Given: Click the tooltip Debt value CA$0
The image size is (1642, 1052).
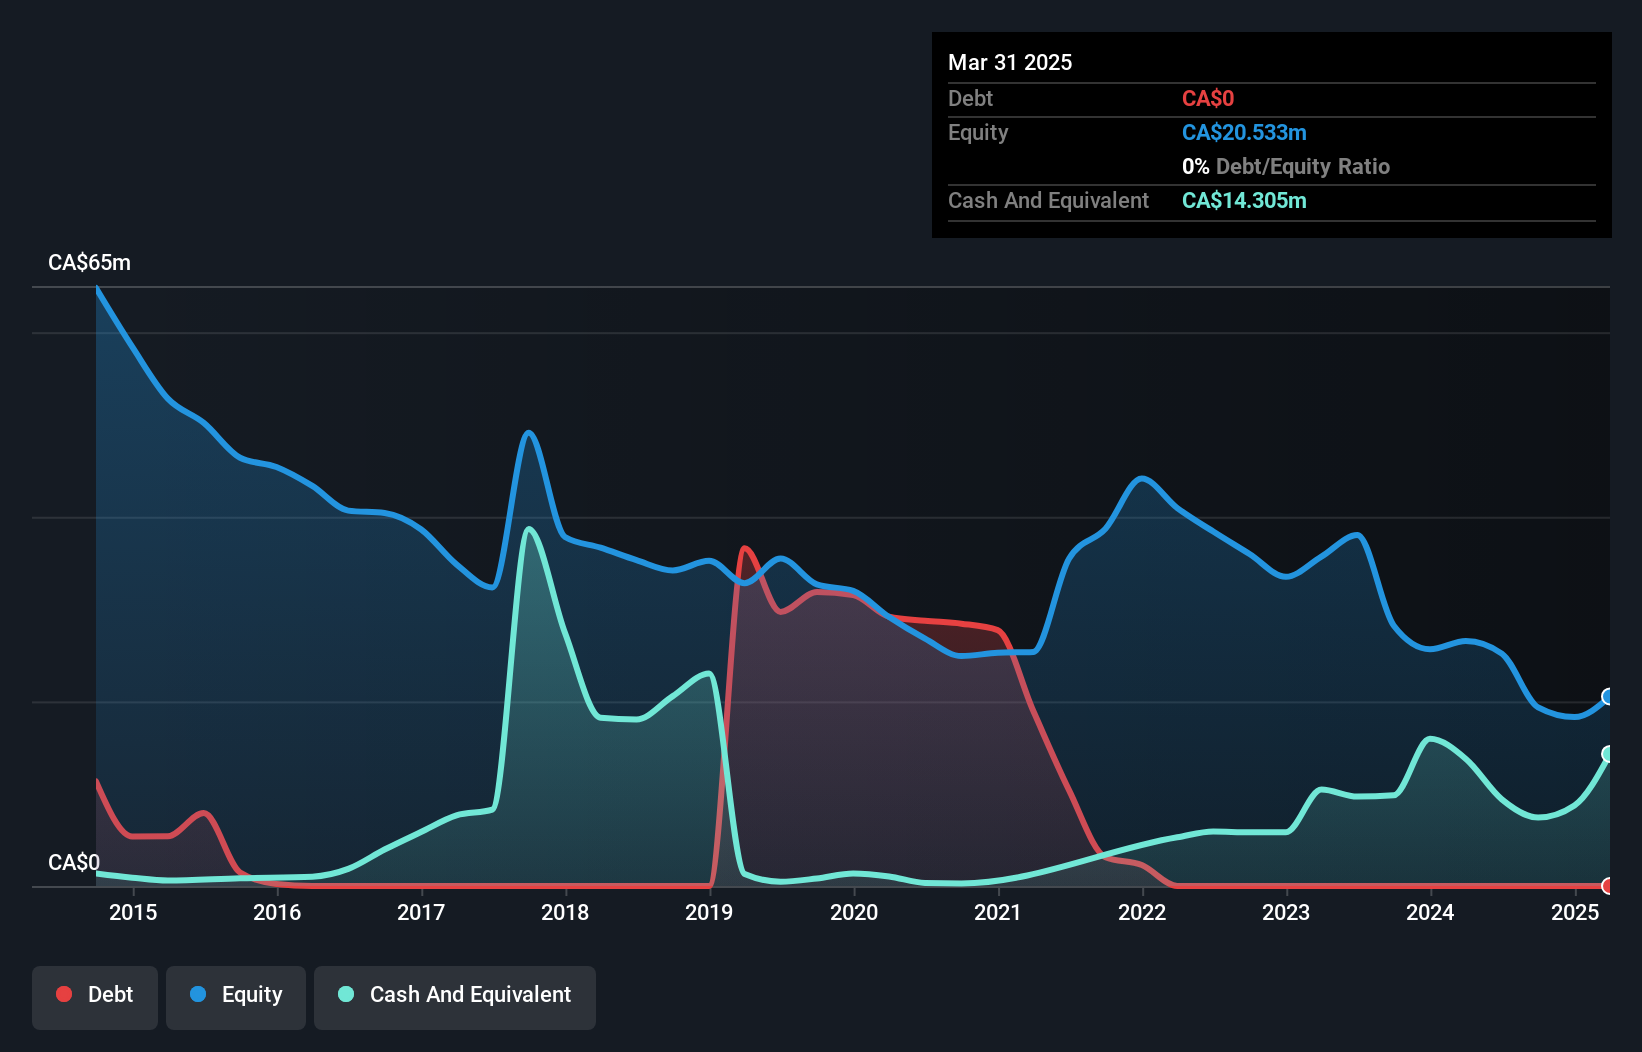Looking at the screenshot, I should [x=1208, y=99].
